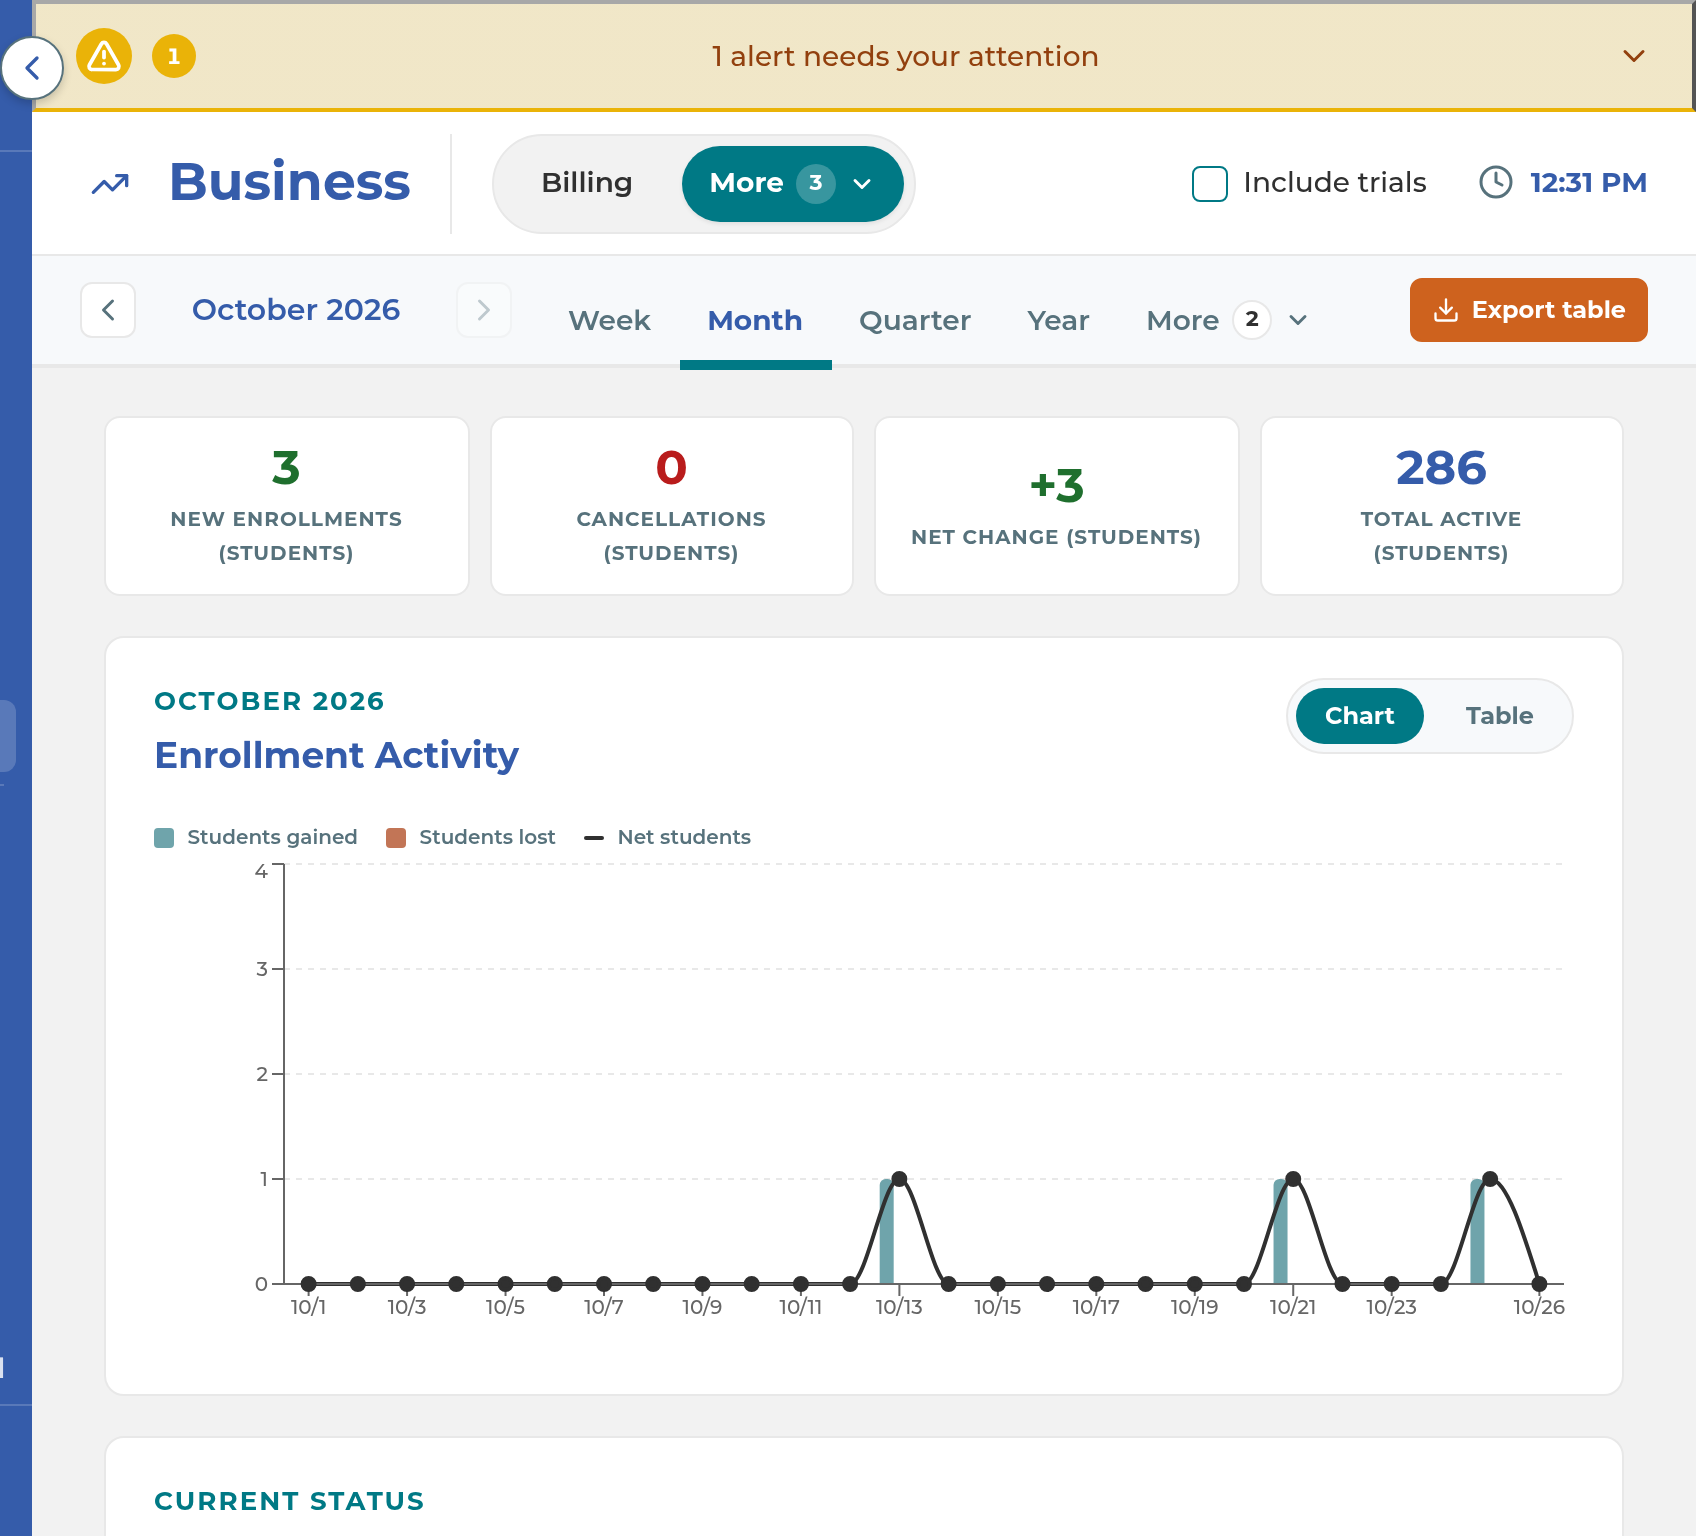Click the yellow warning triangle icon

(x=104, y=56)
